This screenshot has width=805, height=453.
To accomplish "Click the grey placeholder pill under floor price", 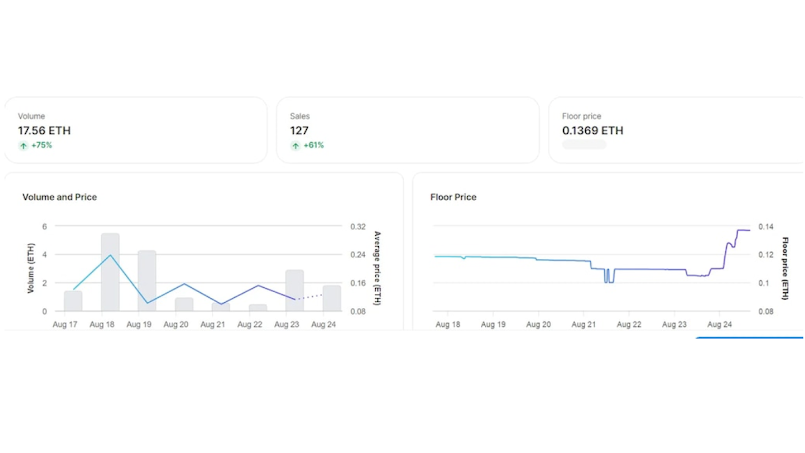I will 584,145.
